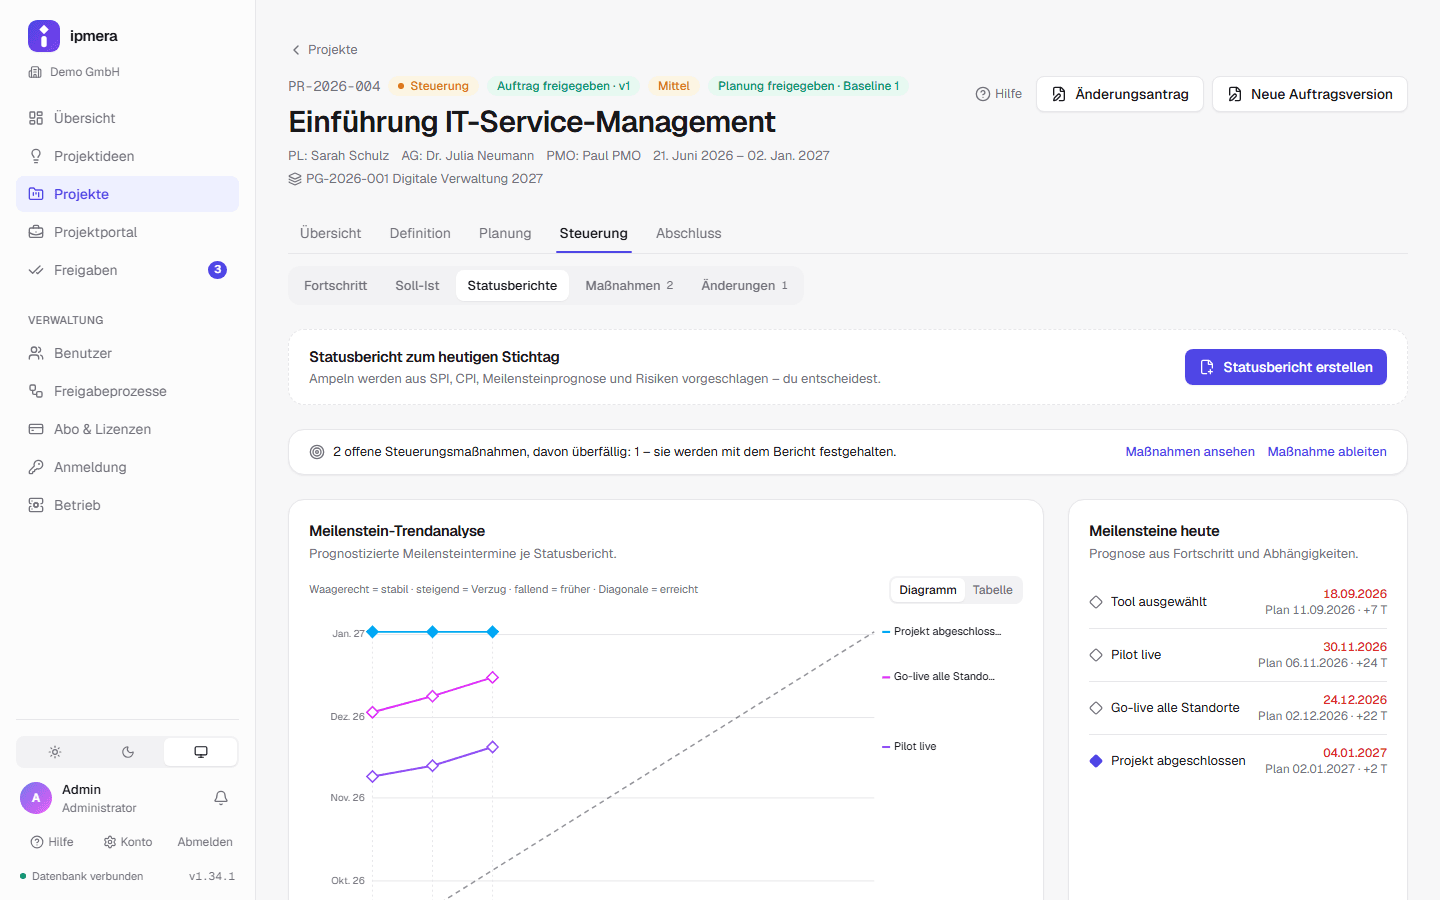This screenshot has width=1440, height=900.
Task: Switch to Maßnahmen subtab
Action: [629, 285]
